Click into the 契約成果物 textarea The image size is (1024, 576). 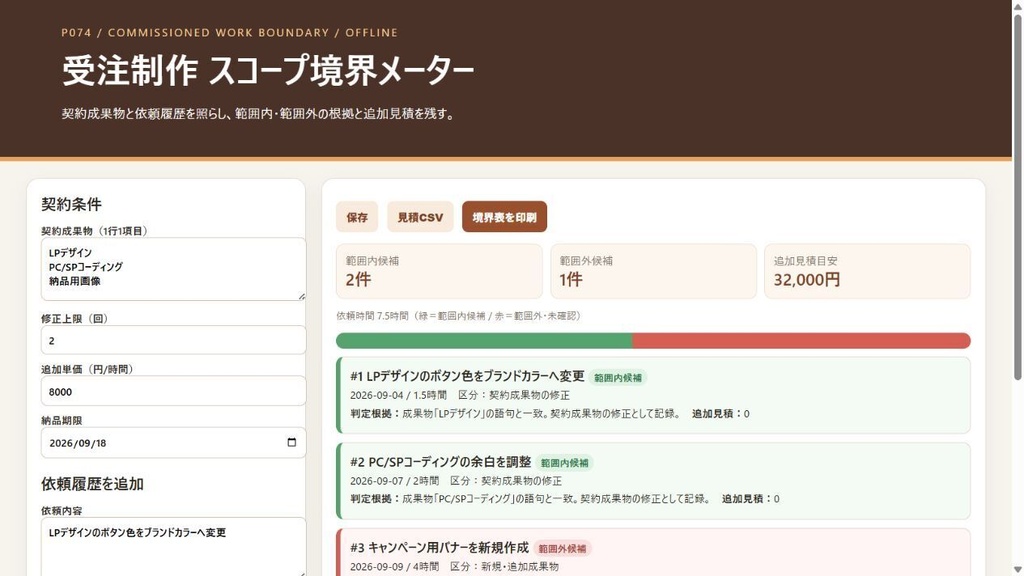173,269
